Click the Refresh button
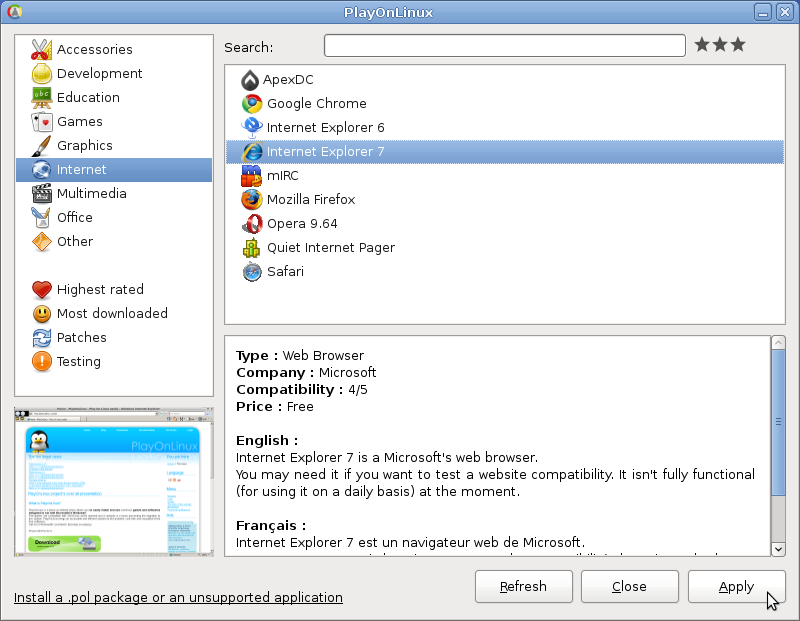The image size is (800, 621). pos(523,587)
